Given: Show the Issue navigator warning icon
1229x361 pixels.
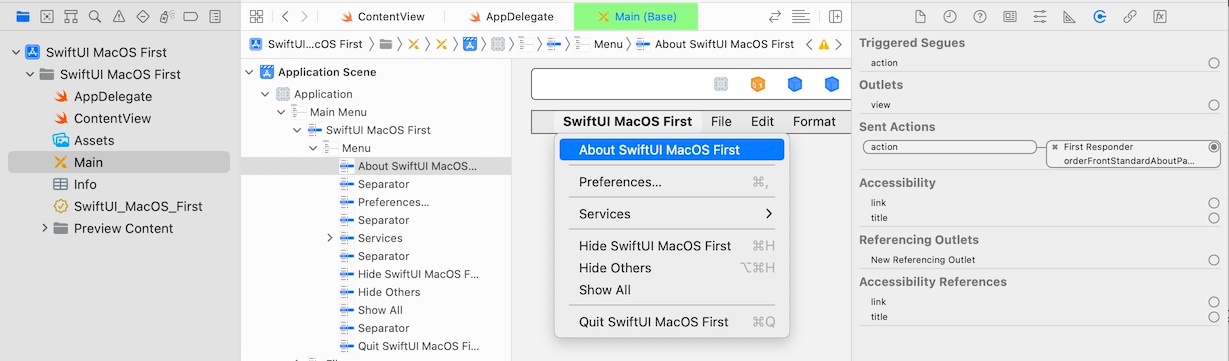Looking at the screenshot, I should [119, 17].
